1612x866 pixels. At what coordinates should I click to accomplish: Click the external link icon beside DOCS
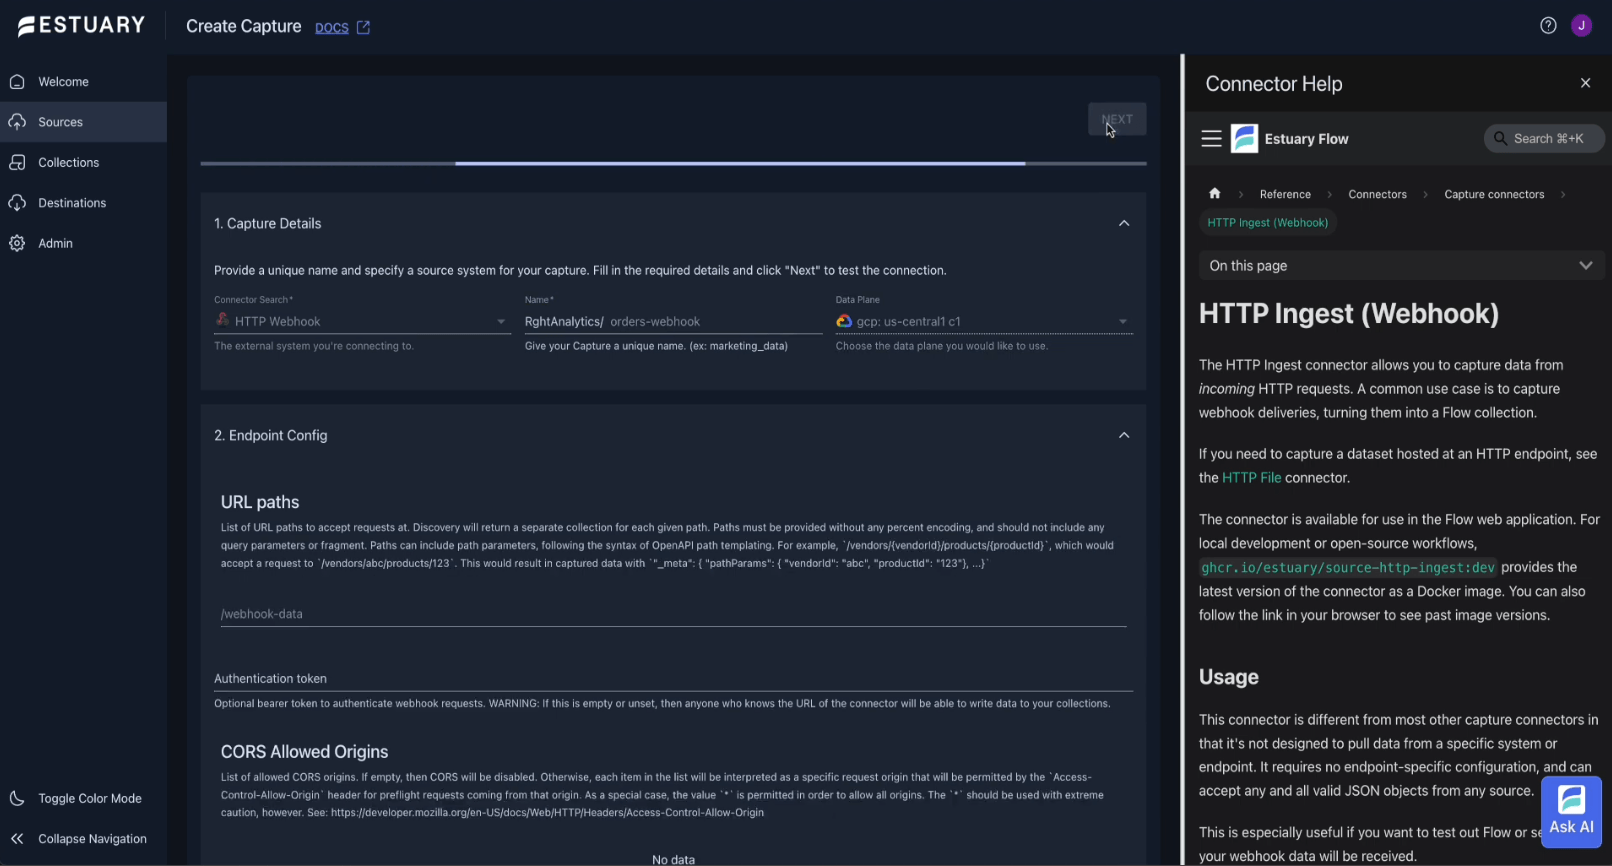coord(363,28)
